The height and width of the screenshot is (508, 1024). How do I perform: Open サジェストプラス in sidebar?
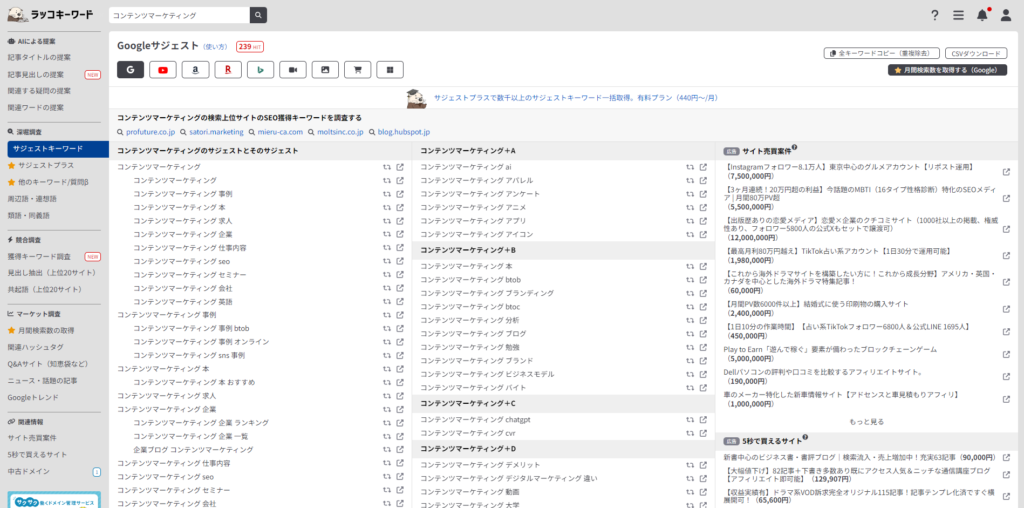tap(46, 166)
